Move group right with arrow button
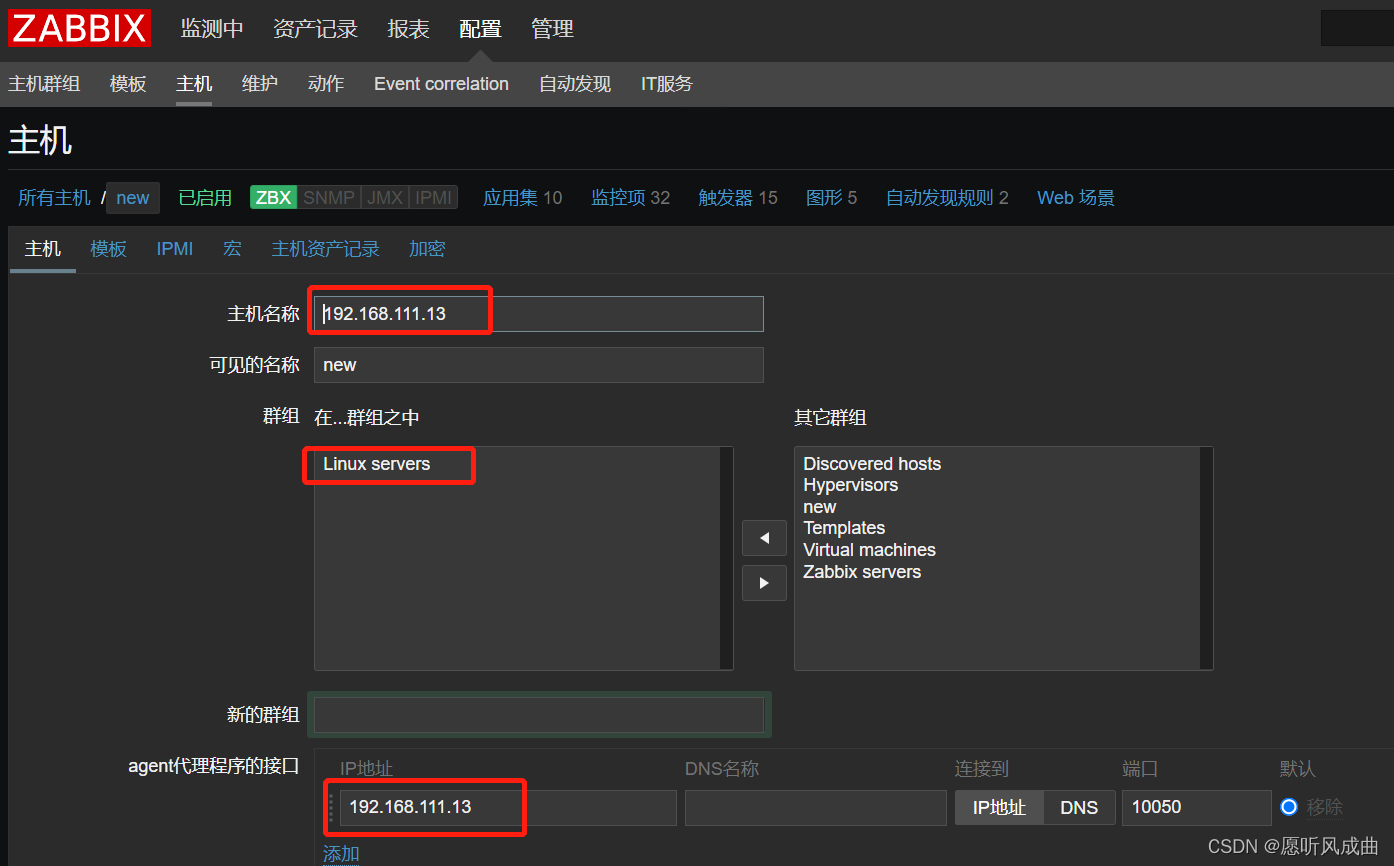This screenshot has height=866, width=1394. pyautogui.click(x=764, y=583)
